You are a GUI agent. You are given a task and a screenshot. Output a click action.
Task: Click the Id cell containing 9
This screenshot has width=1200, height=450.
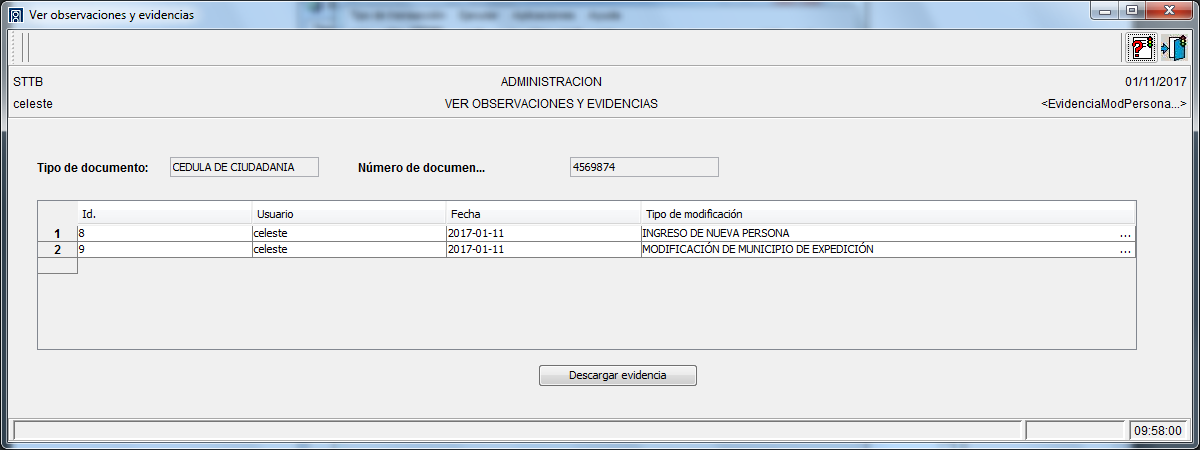click(x=164, y=250)
